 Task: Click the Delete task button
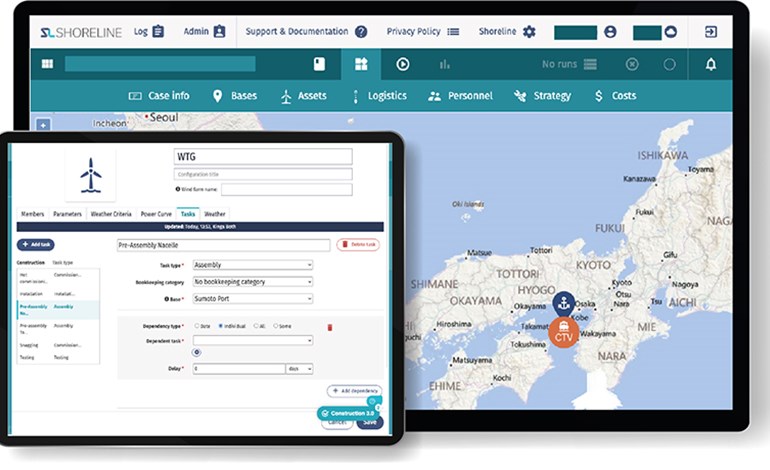pyautogui.click(x=357, y=244)
